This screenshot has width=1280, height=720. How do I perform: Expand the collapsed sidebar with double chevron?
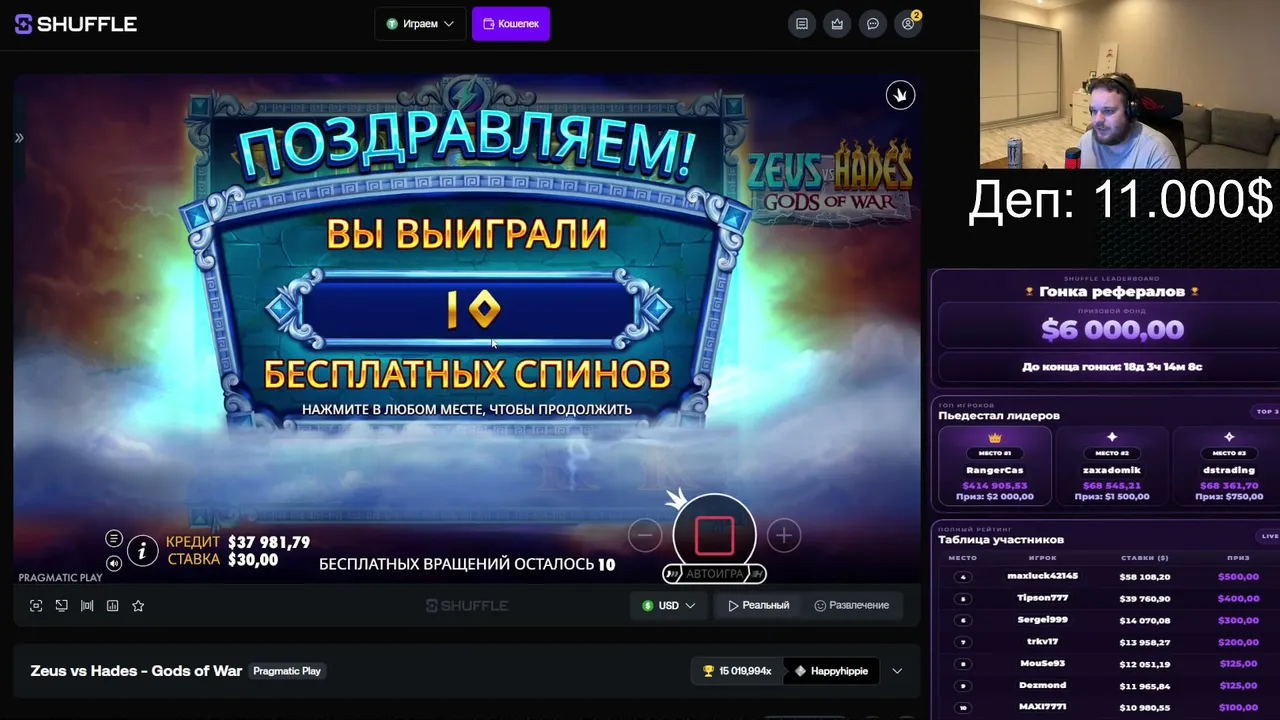pyautogui.click(x=19, y=138)
